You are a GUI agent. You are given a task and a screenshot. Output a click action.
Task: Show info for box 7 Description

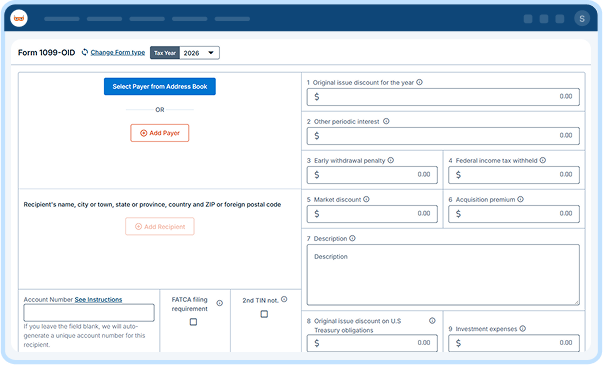point(352,238)
